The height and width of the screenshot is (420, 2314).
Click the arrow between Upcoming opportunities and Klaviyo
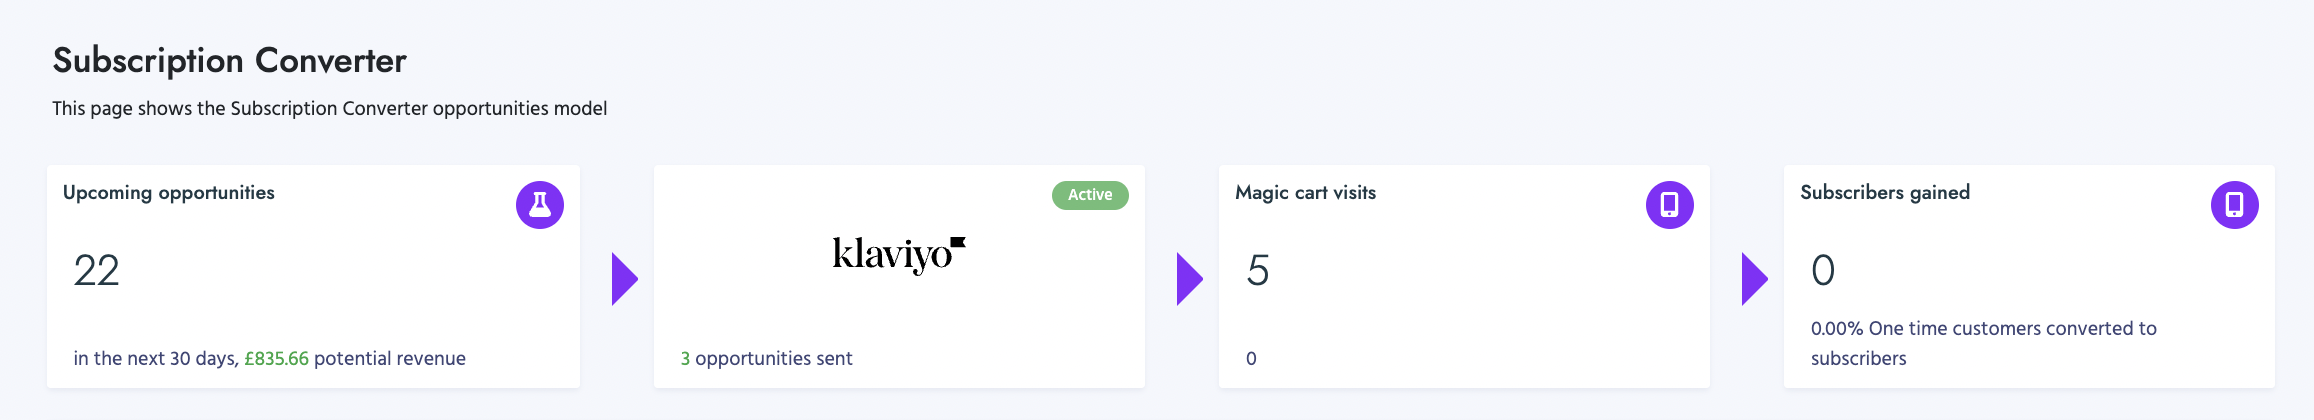coord(624,279)
